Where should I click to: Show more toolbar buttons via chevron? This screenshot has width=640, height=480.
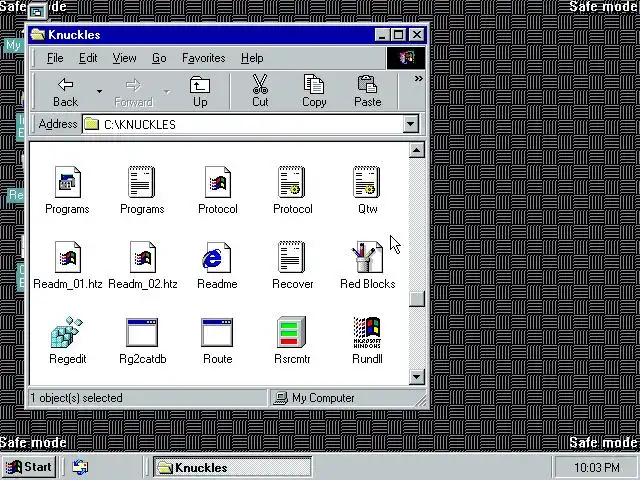pyautogui.click(x=418, y=78)
